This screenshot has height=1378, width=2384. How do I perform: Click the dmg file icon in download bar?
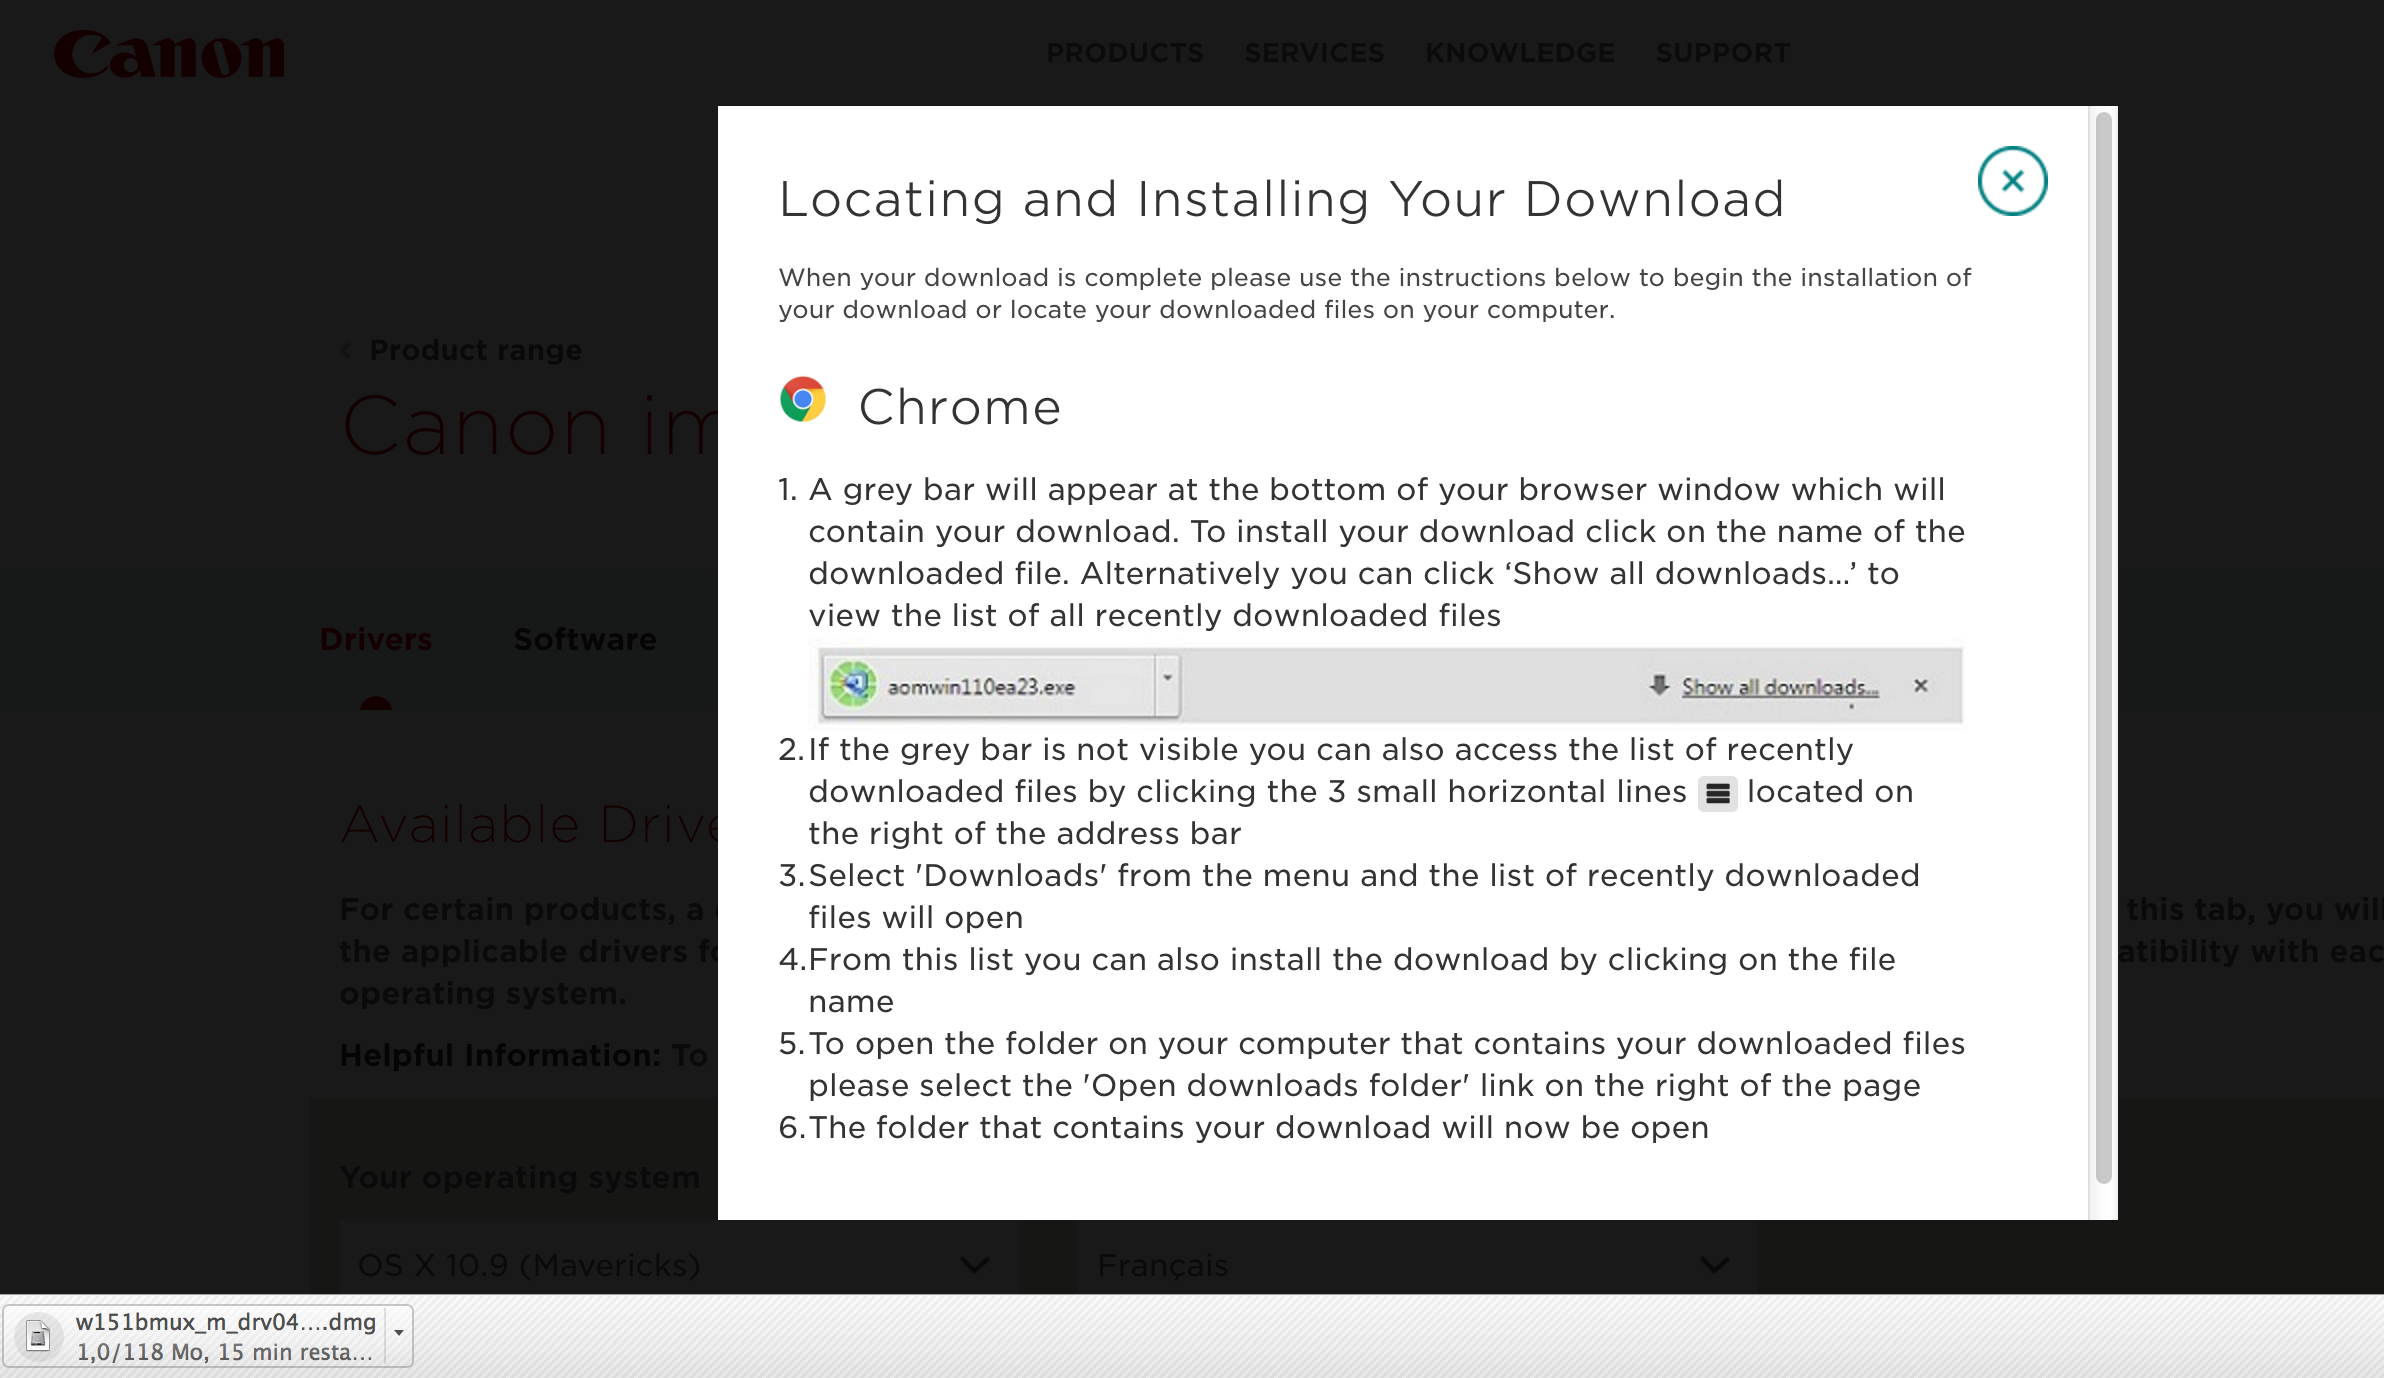coord(38,1336)
